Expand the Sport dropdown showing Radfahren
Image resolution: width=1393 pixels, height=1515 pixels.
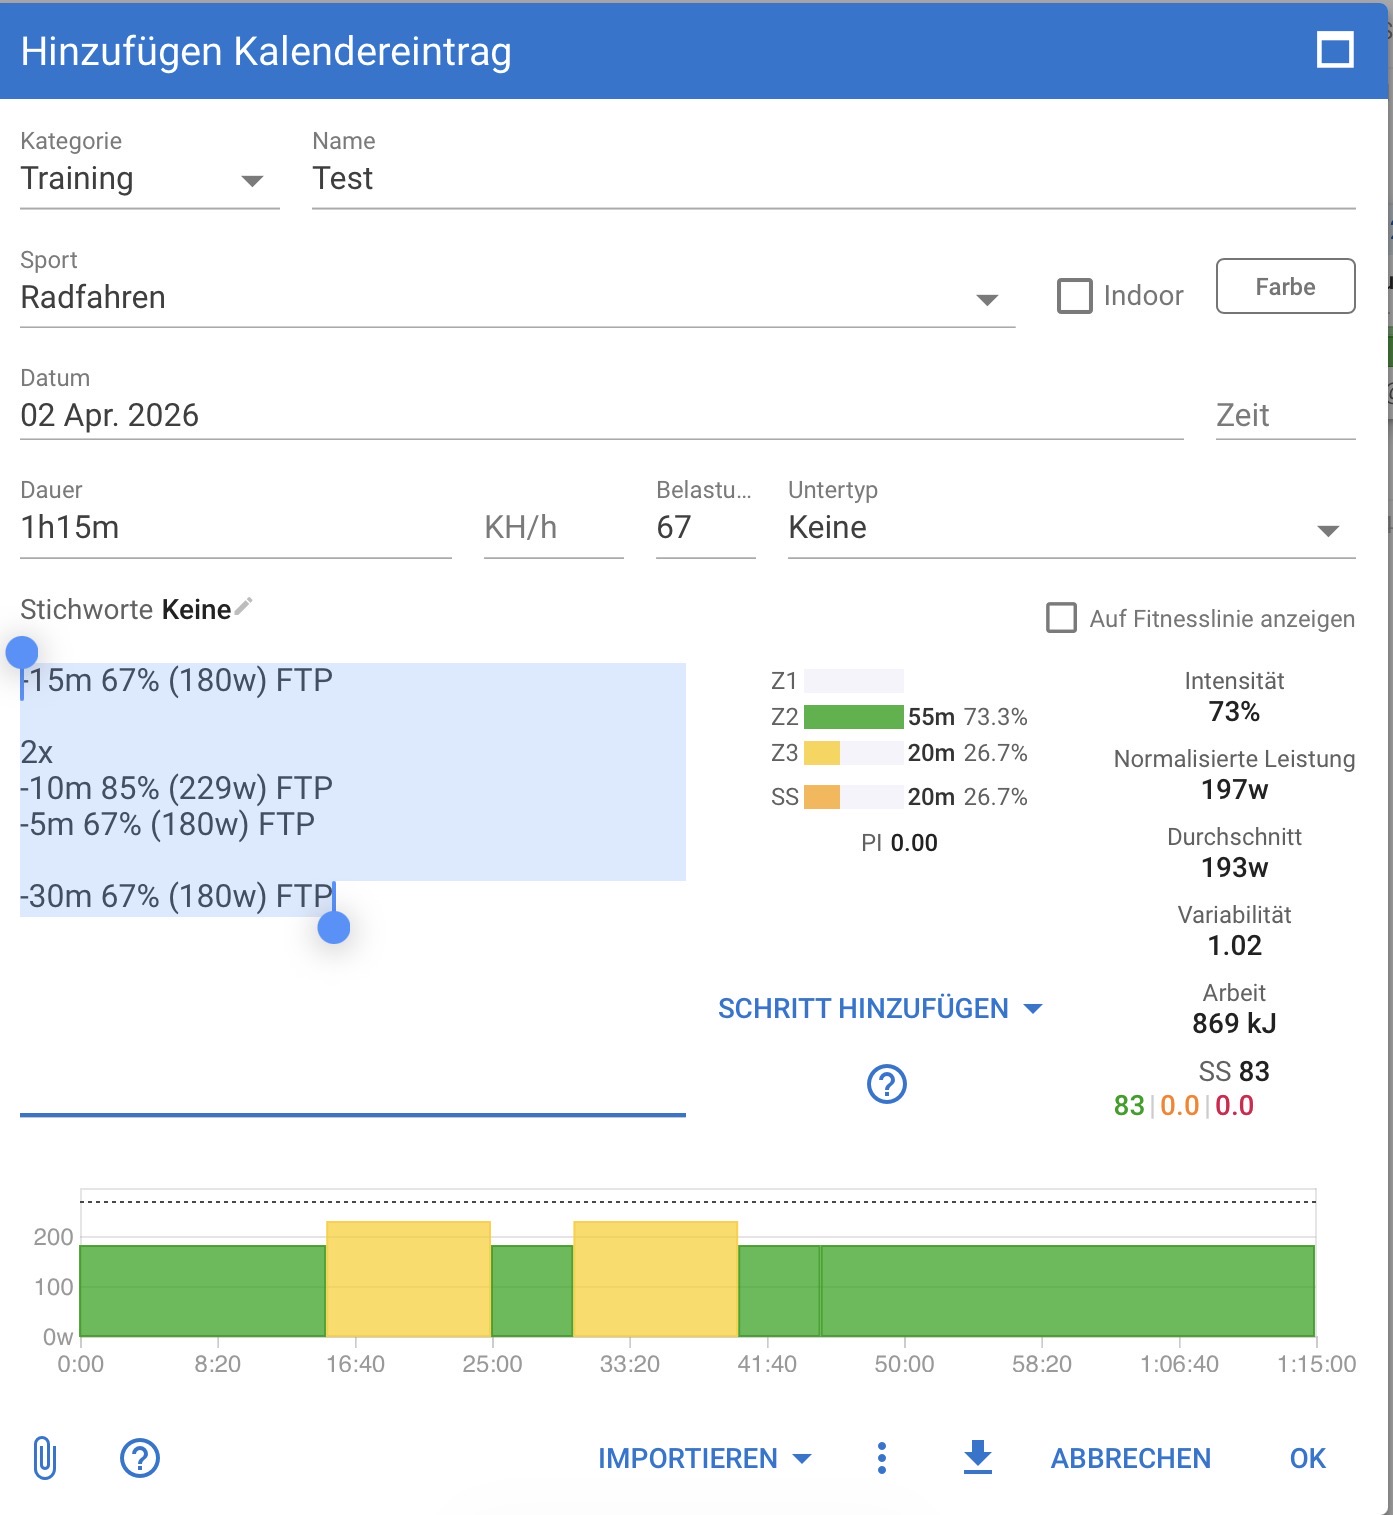pos(516,298)
